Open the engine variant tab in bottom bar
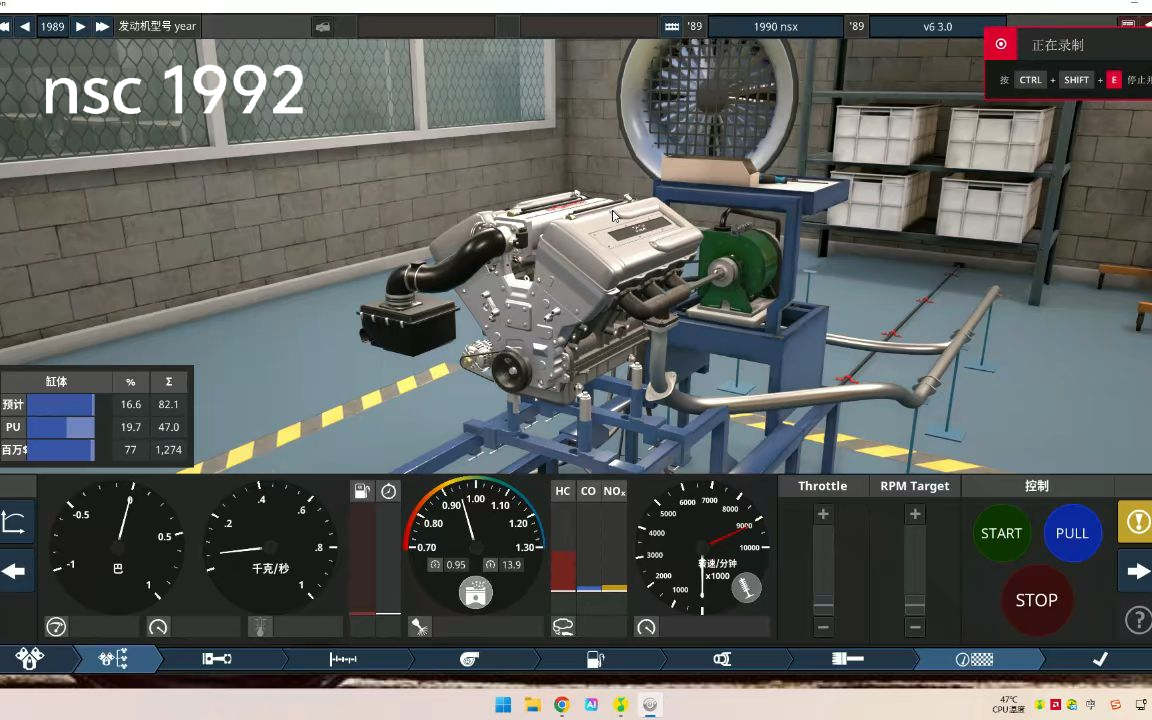This screenshot has width=1152, height=720. pos(114,659)
